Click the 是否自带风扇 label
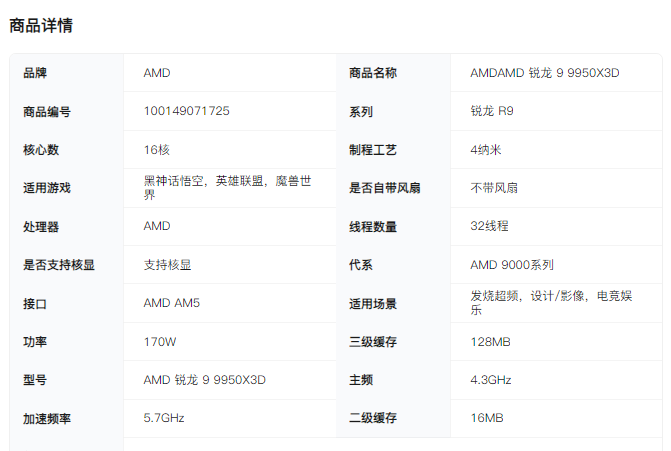Screen dimensions: 671x451 pos(385,188)
